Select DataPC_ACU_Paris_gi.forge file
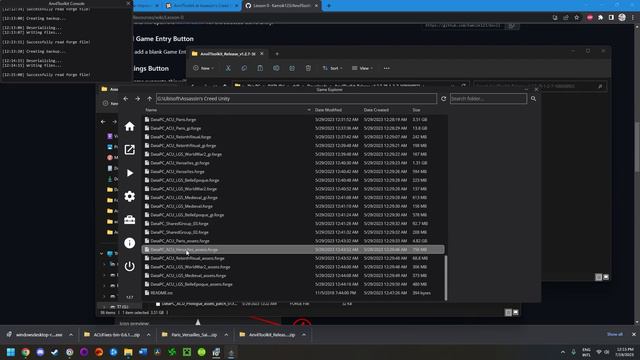 click(x=293, y=128)
